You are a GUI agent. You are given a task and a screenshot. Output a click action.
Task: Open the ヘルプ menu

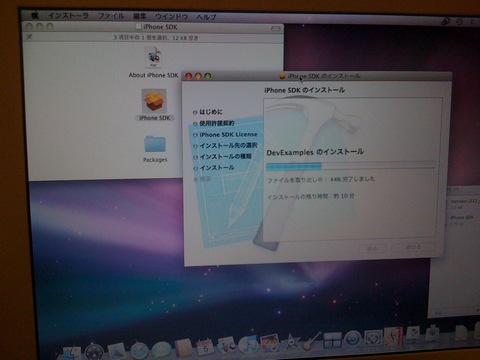coord(206,17)
